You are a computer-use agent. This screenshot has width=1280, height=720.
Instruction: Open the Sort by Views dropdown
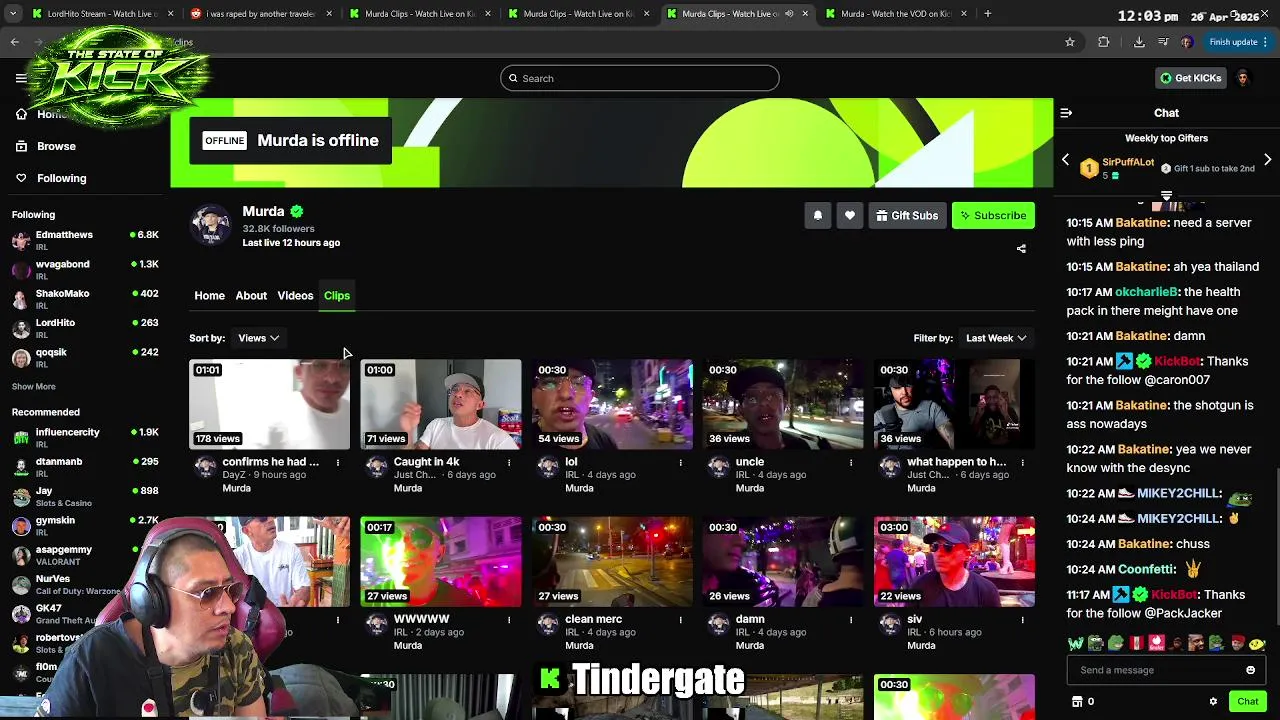258,338
